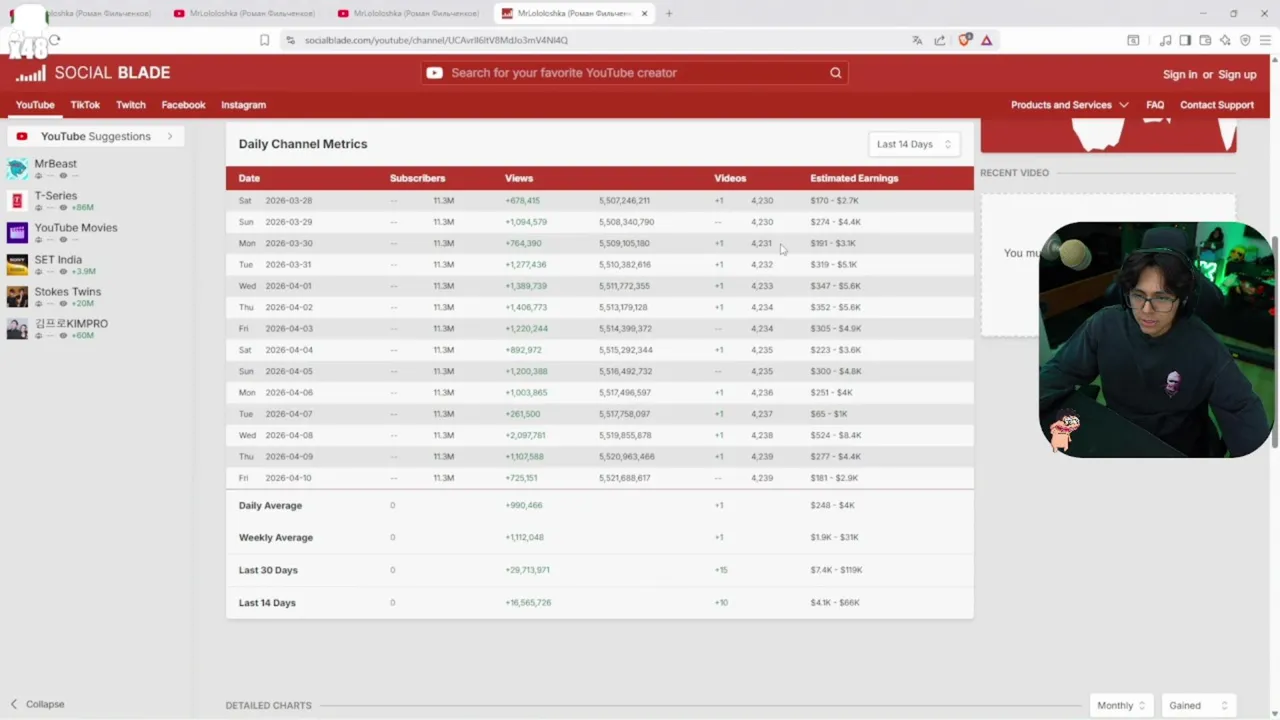The width and height of the screenshot is (1280, 720).
Task: Focus the YouTube creator search field
Action: click(635, 73)
